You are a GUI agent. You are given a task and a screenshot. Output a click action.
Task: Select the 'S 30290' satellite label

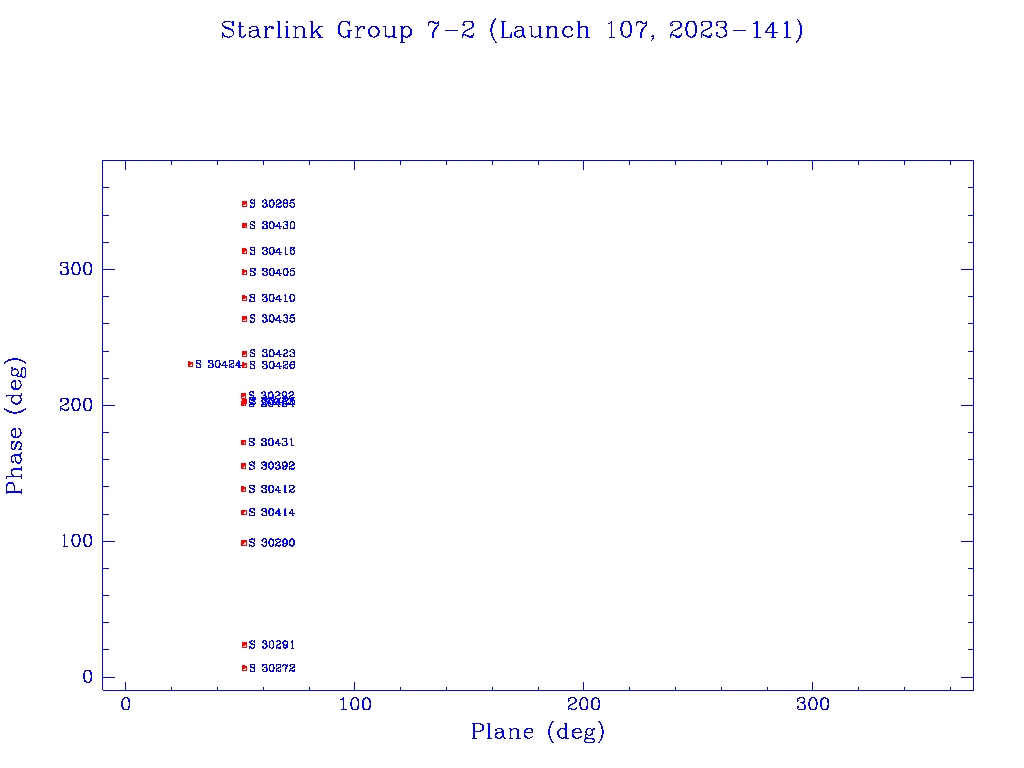272,543
